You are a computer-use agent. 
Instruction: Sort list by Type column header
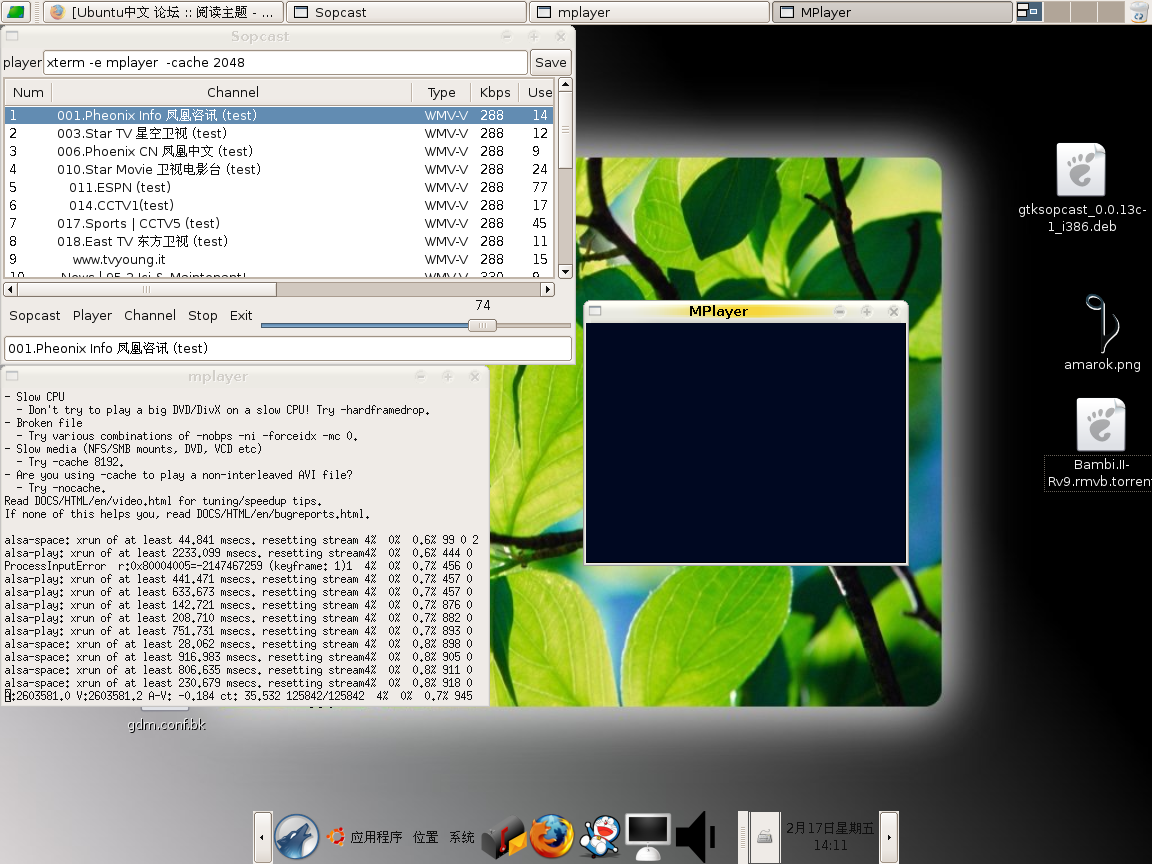tap(442, 92)
